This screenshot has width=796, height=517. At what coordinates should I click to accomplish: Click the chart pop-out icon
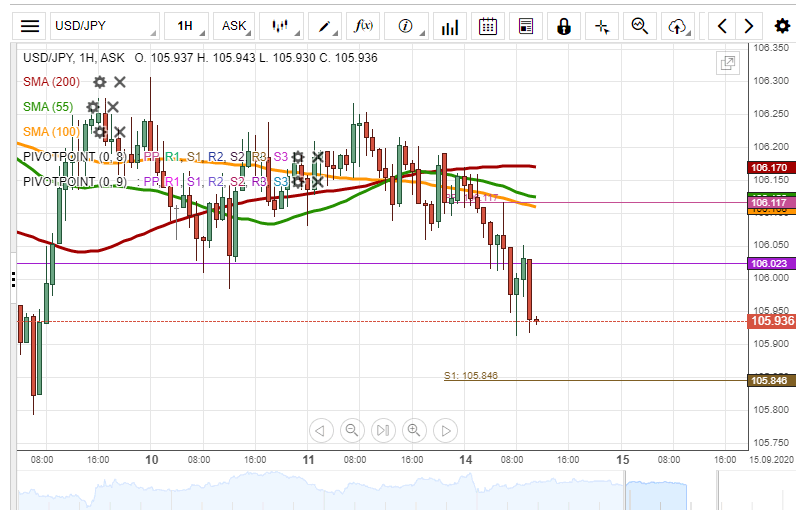[x=727, y=64]
